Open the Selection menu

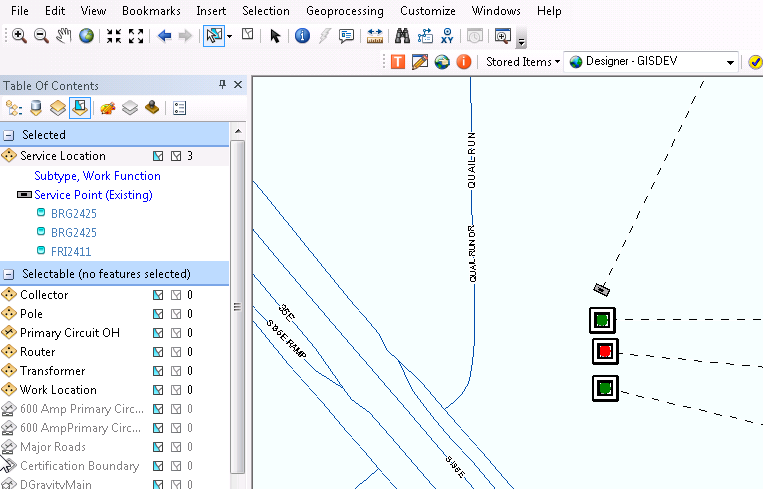click(x=266, y=11)
